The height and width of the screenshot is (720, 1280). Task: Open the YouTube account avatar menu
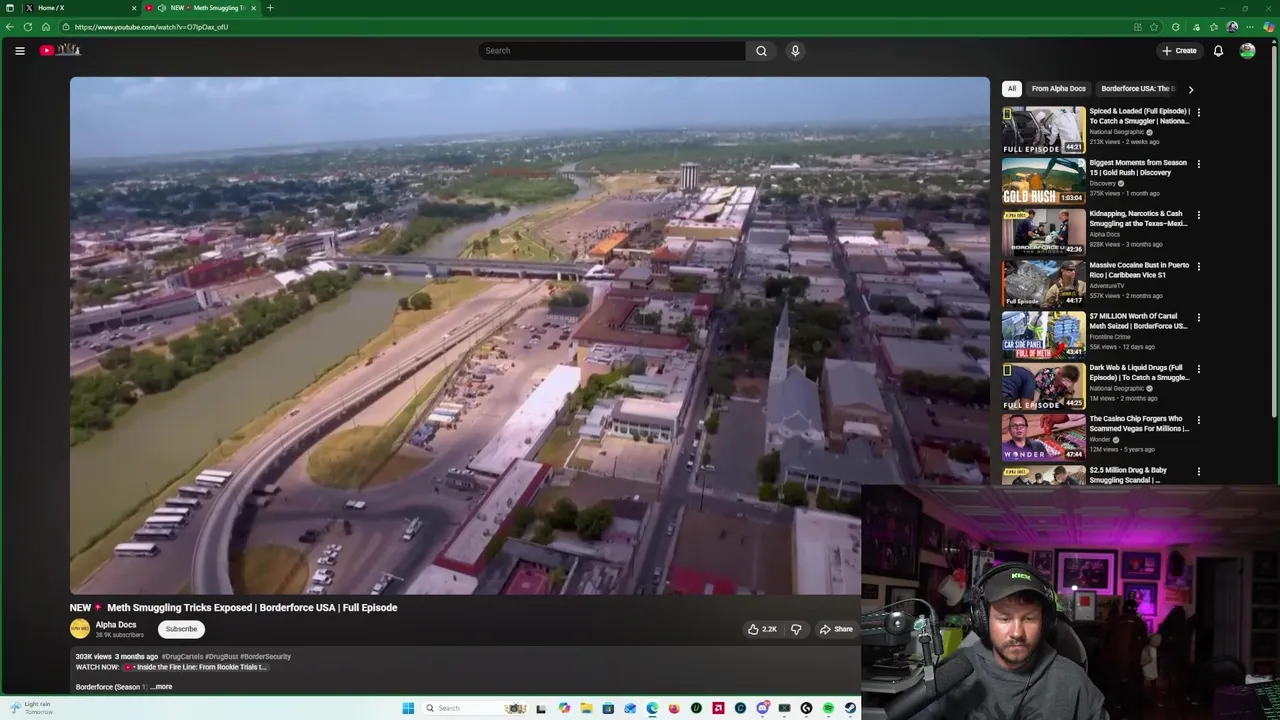pyautogui.click(x=1247, y=50)
